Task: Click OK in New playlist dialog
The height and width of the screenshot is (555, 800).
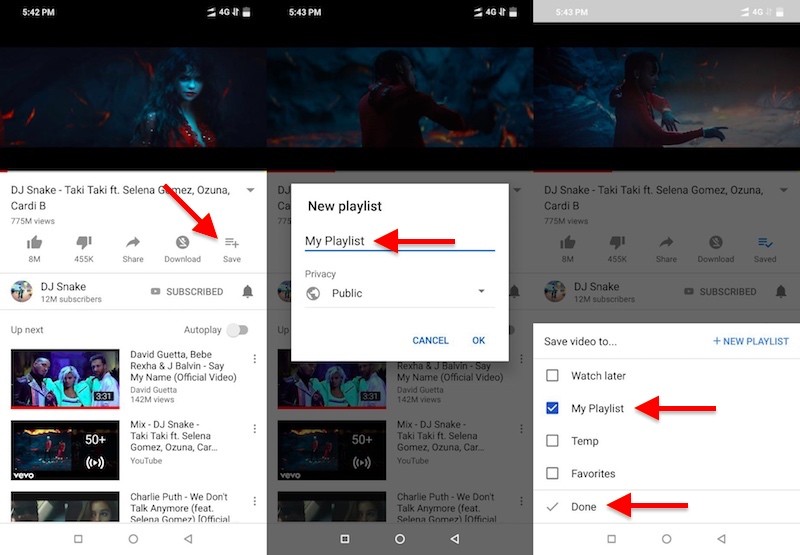Action: [x=479, y=340]
